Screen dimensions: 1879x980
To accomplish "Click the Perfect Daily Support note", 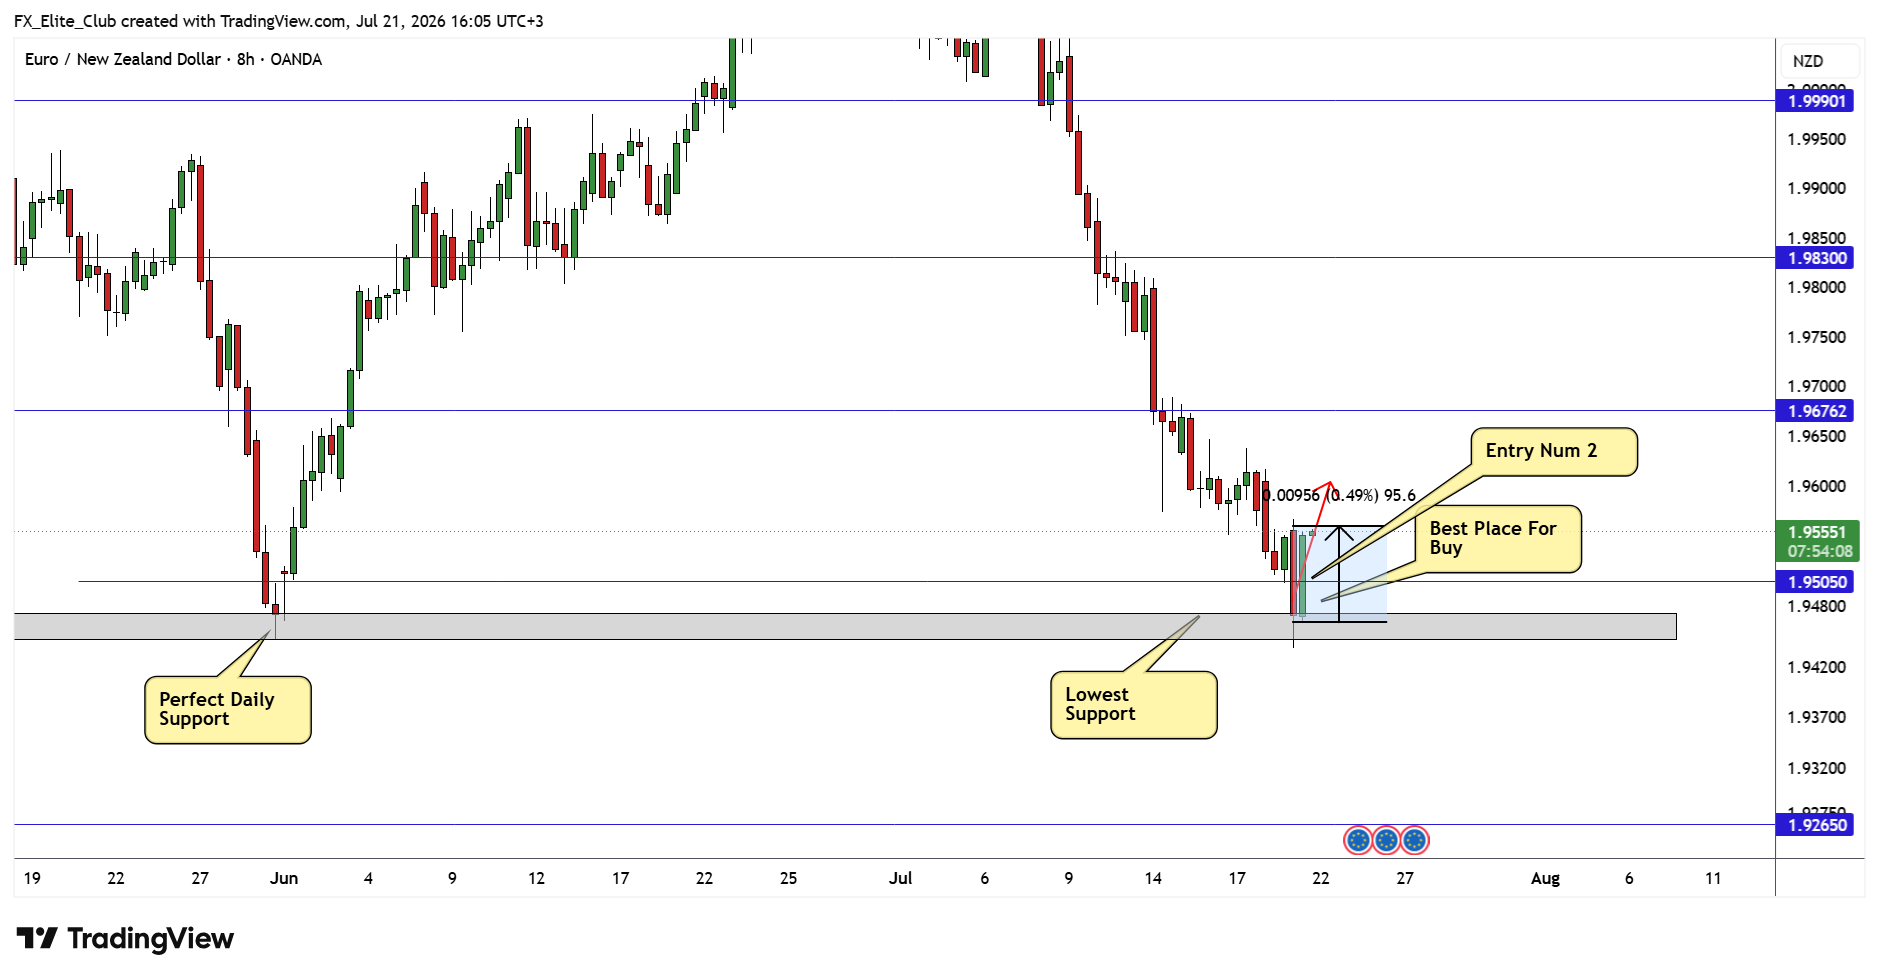I will (x=228, y=710).
